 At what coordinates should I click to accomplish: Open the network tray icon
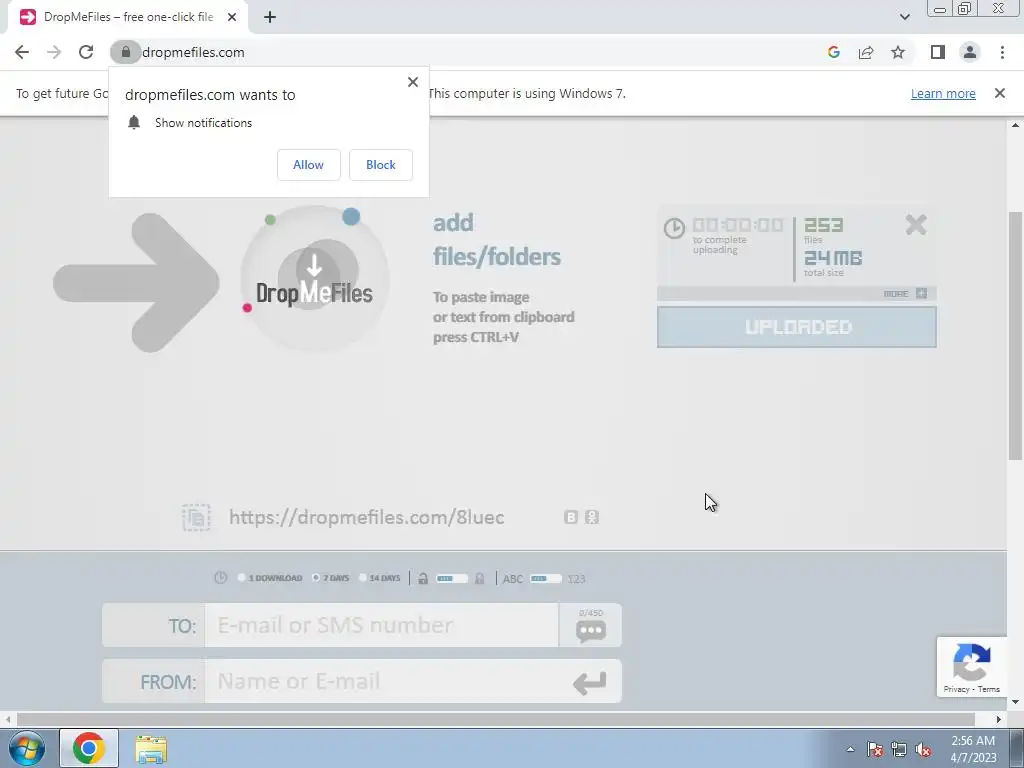point(899,749)
